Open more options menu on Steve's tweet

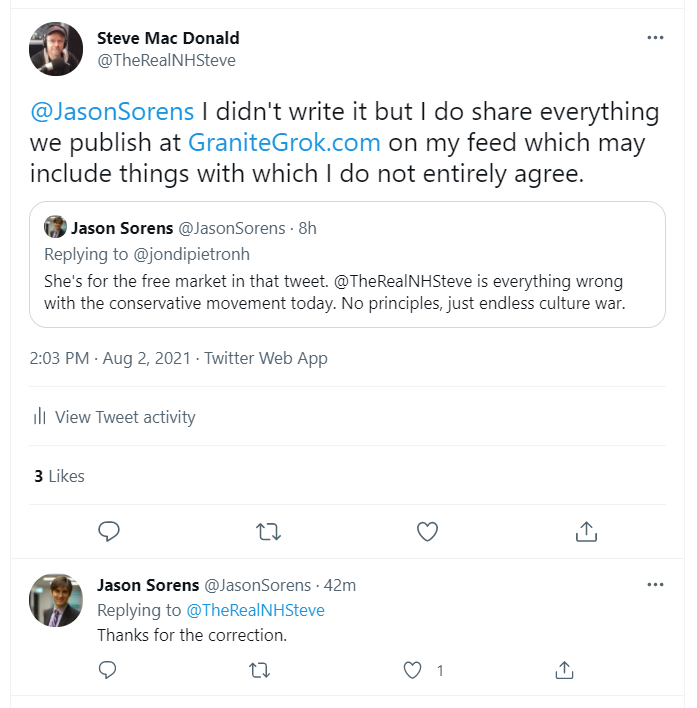tap(655, 38)
